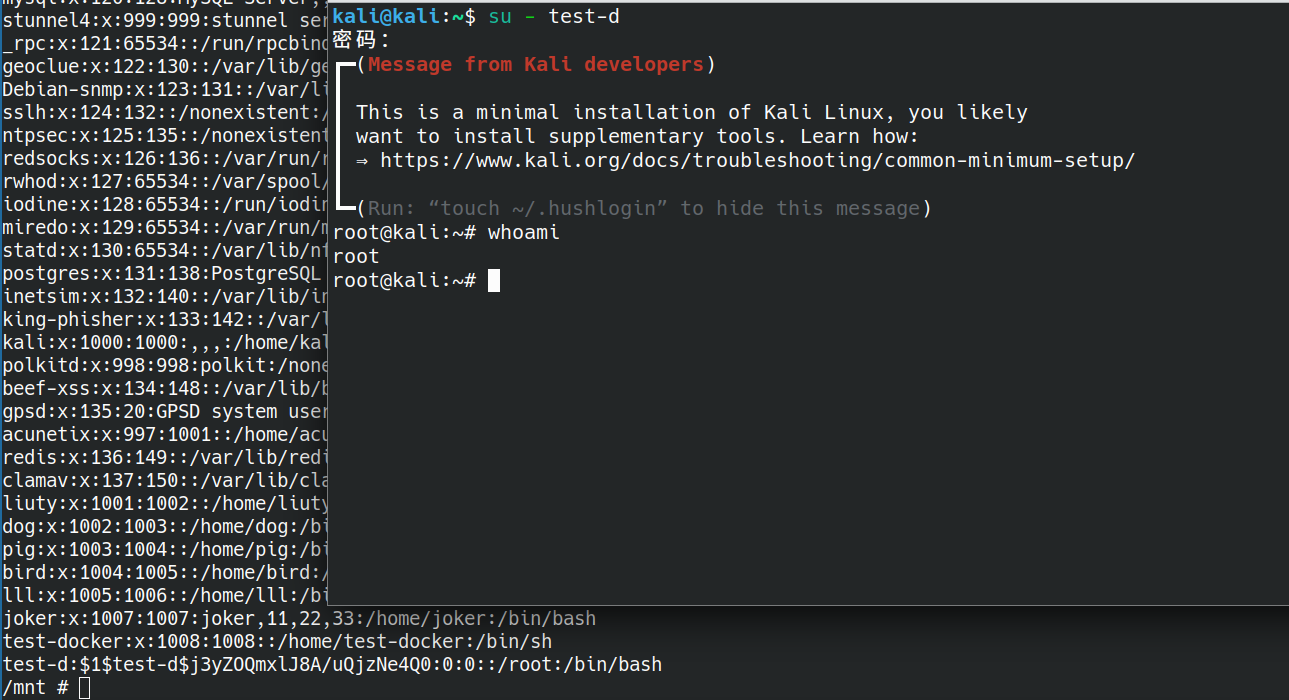The image size is (1289, 700).
Task: Select the test-docker user entry line
Action: pyautogui.click(x=277, y=641)
